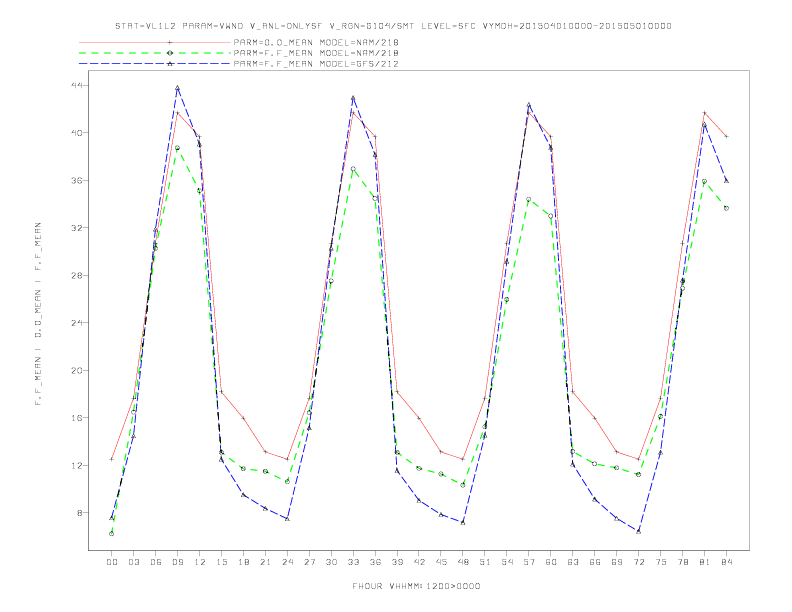The height and width of the screenshot is (612, 792).
Task: Click x-axis forecast hour label 60
Action: point(551,562)
